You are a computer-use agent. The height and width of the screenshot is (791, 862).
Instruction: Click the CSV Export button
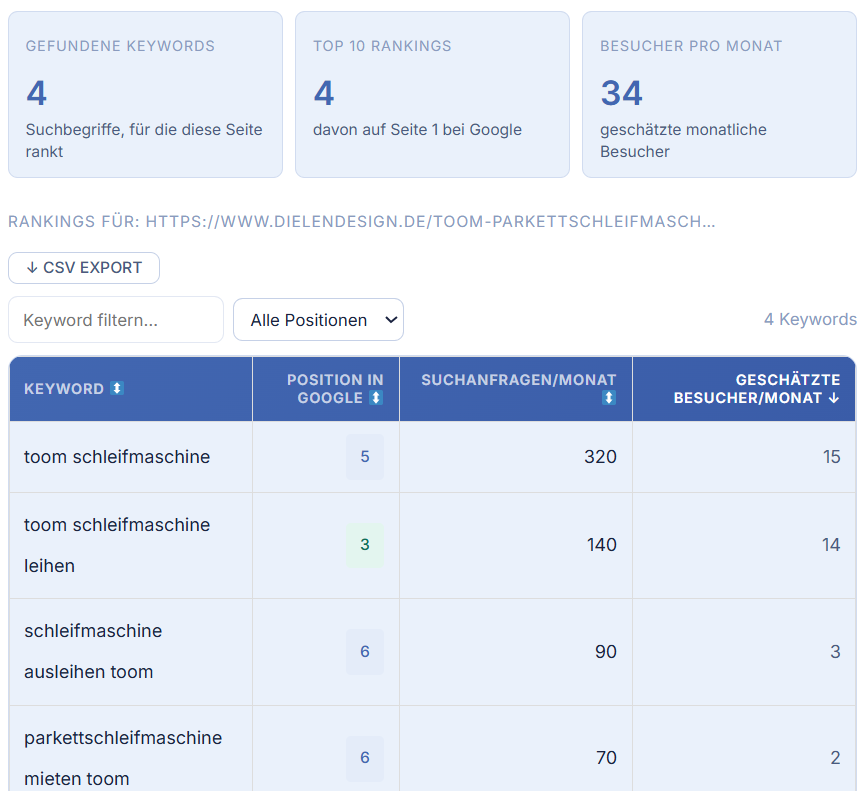84,268
